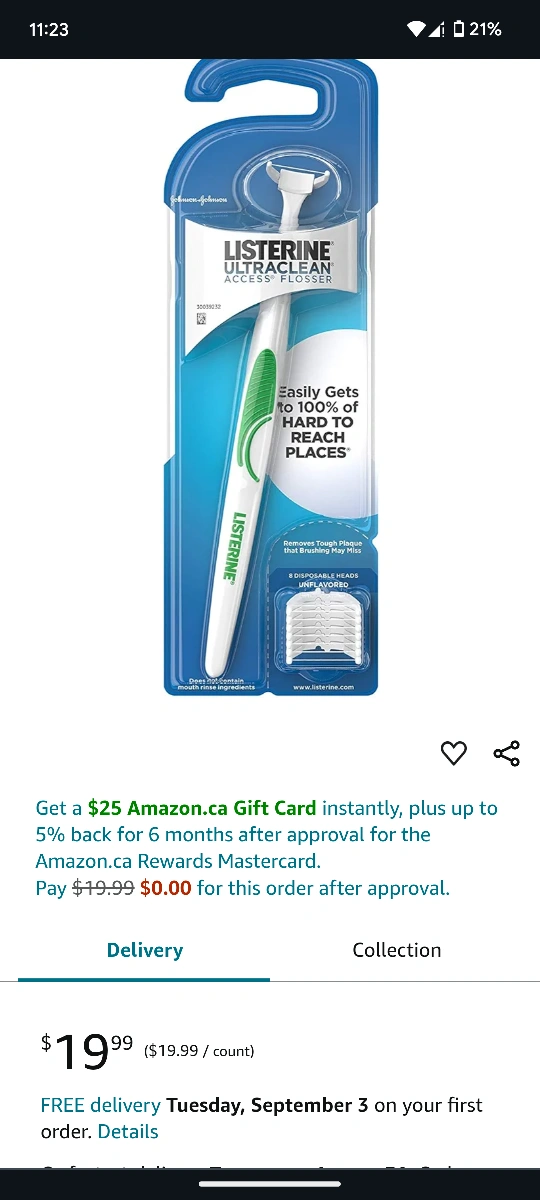Tap the cellular signal icon

tap(436, 29)
